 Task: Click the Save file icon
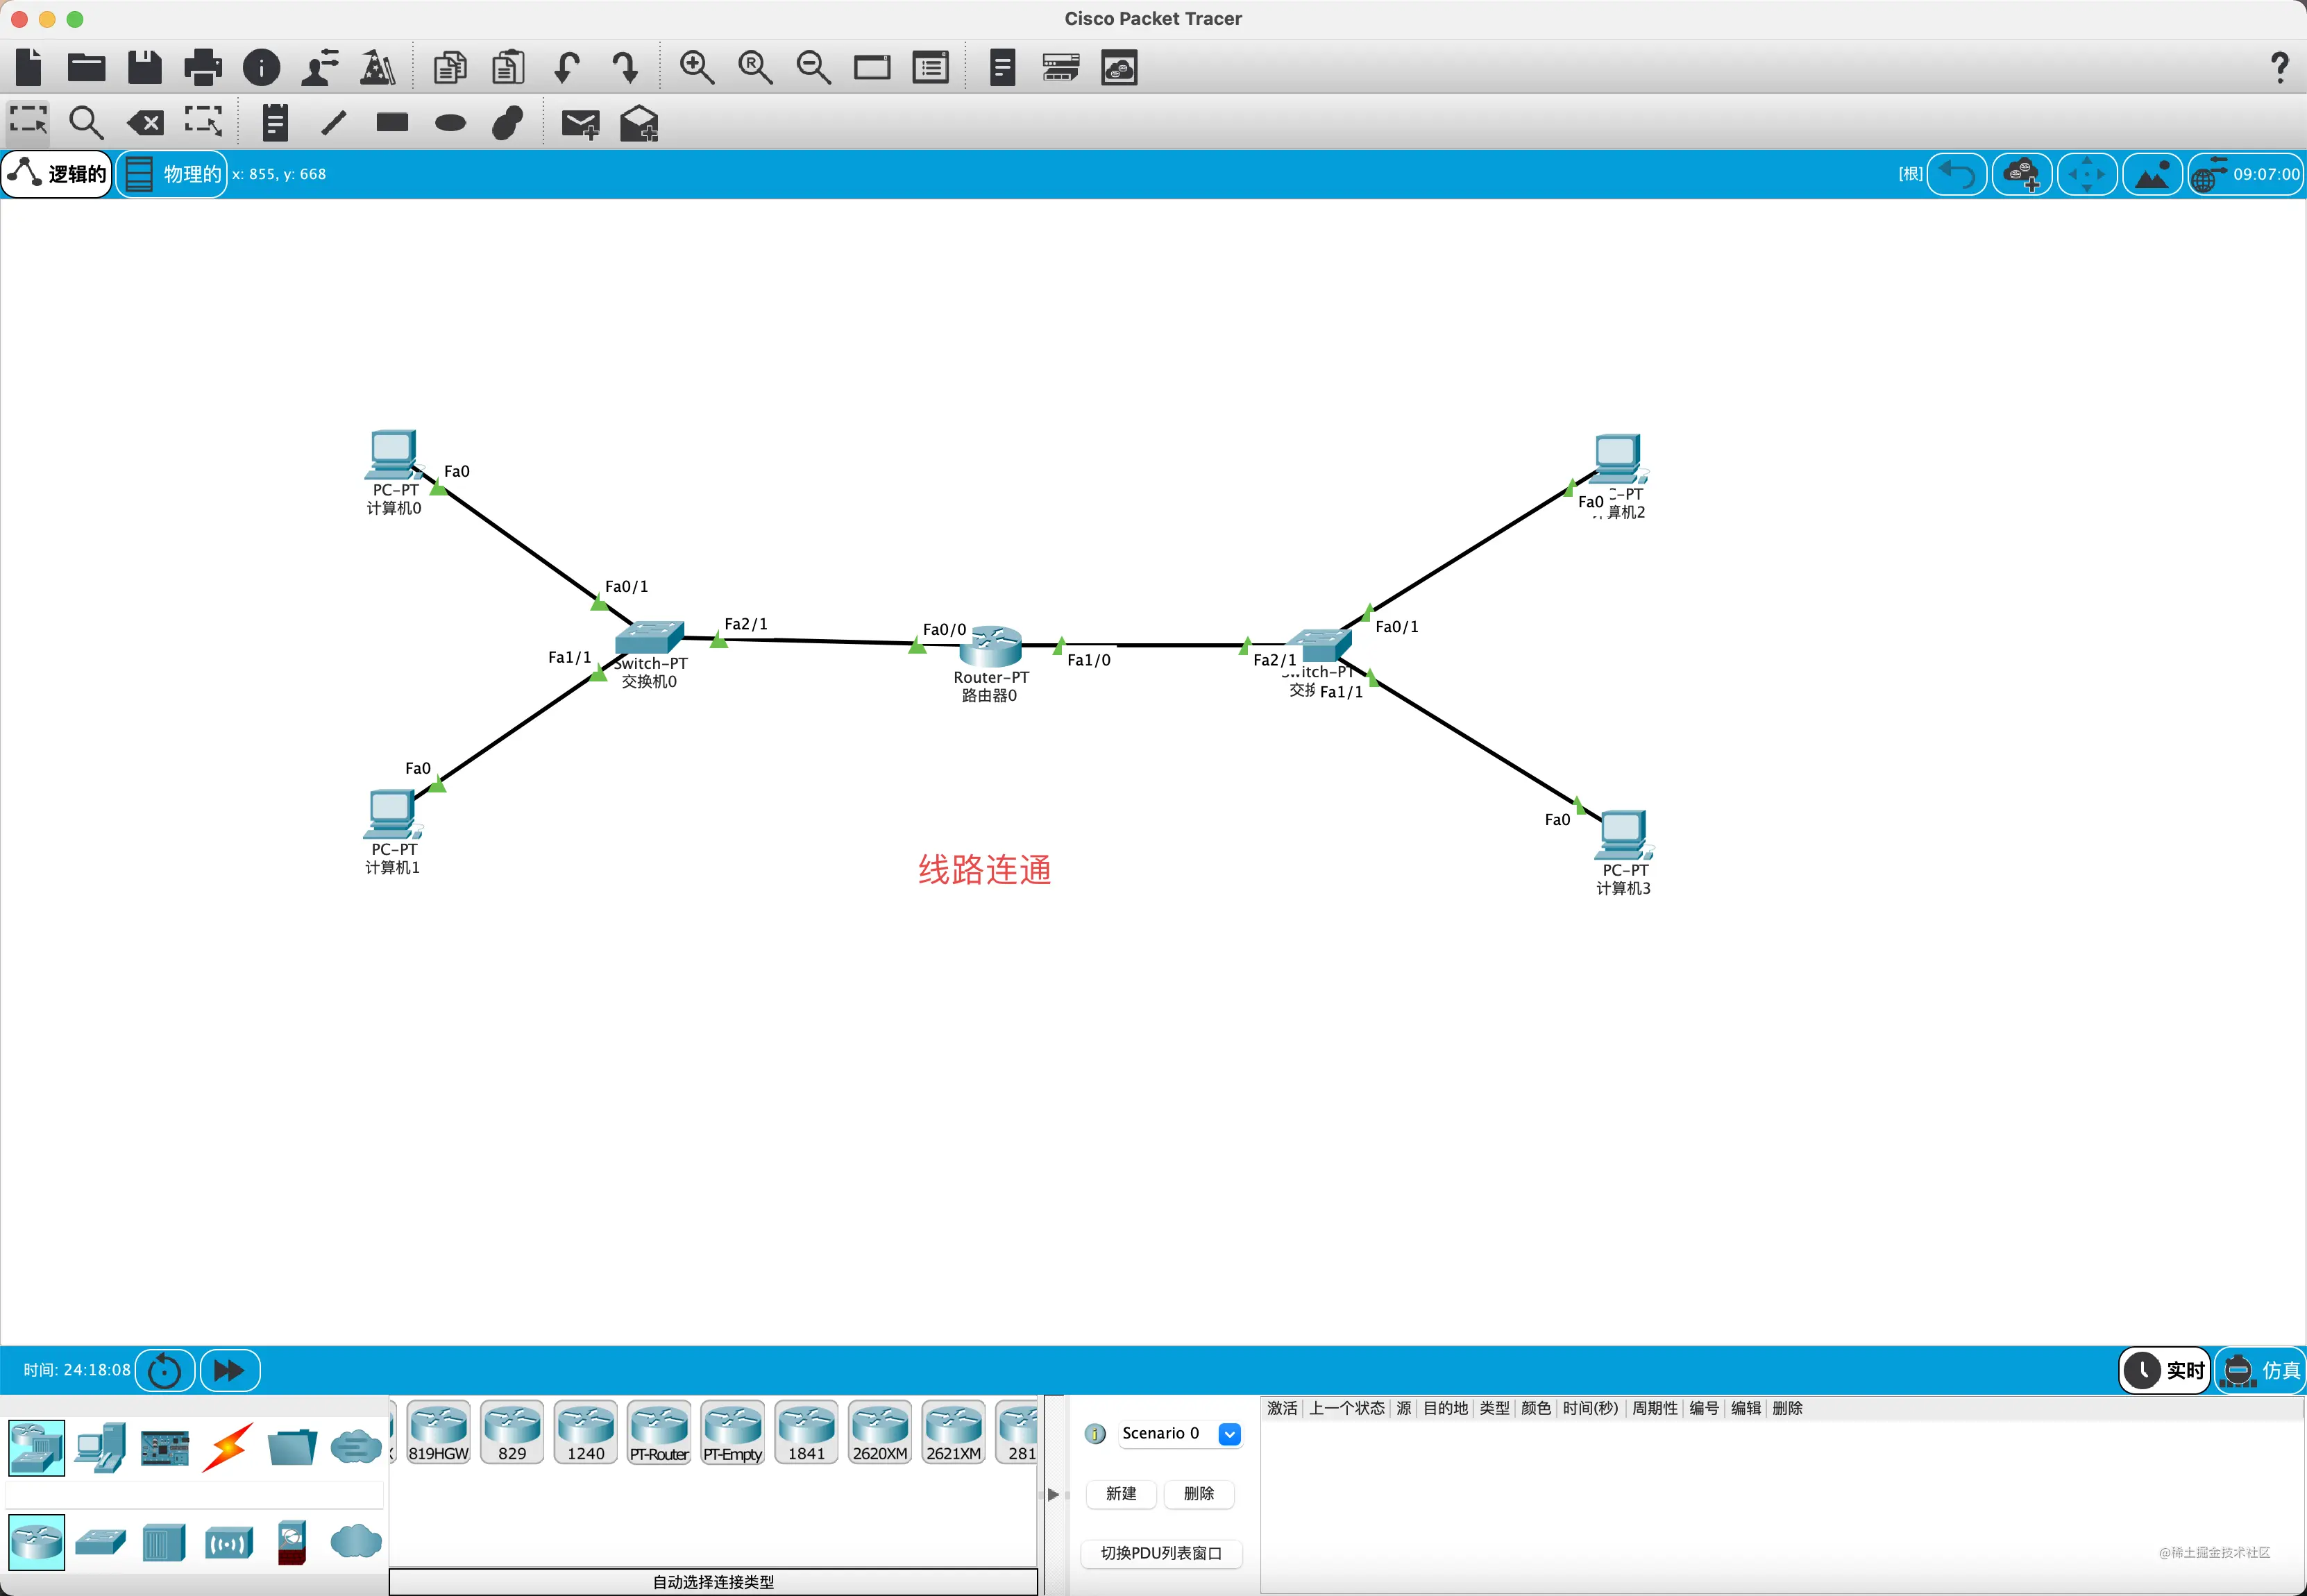click(x=145, y=67)
